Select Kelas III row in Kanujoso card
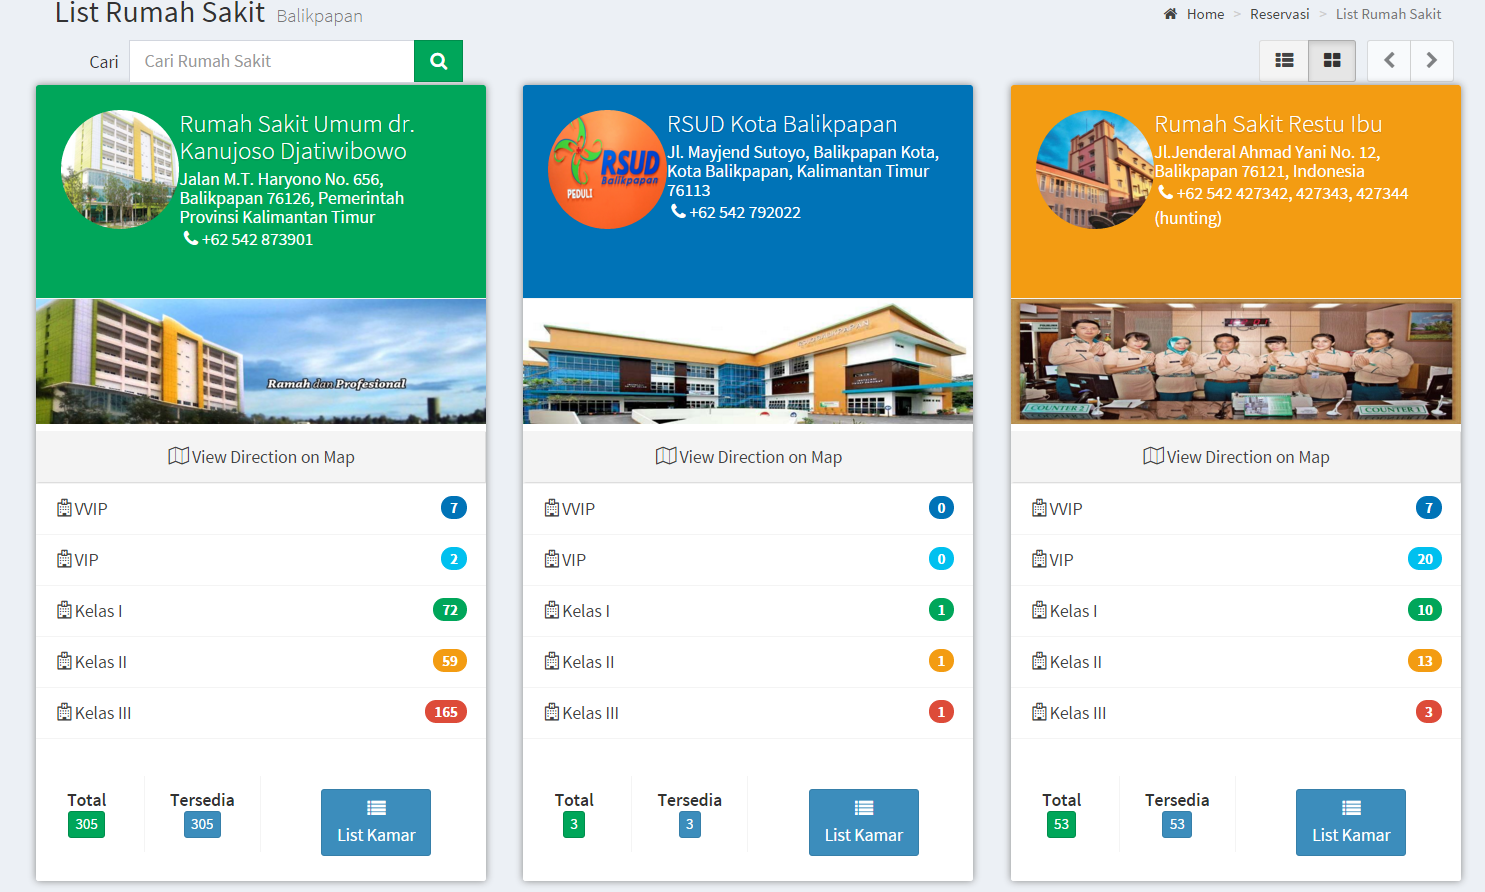Image resolution: width=1485 pixels, height=892 pixels. pyautogui.click(x=261, y=713)
